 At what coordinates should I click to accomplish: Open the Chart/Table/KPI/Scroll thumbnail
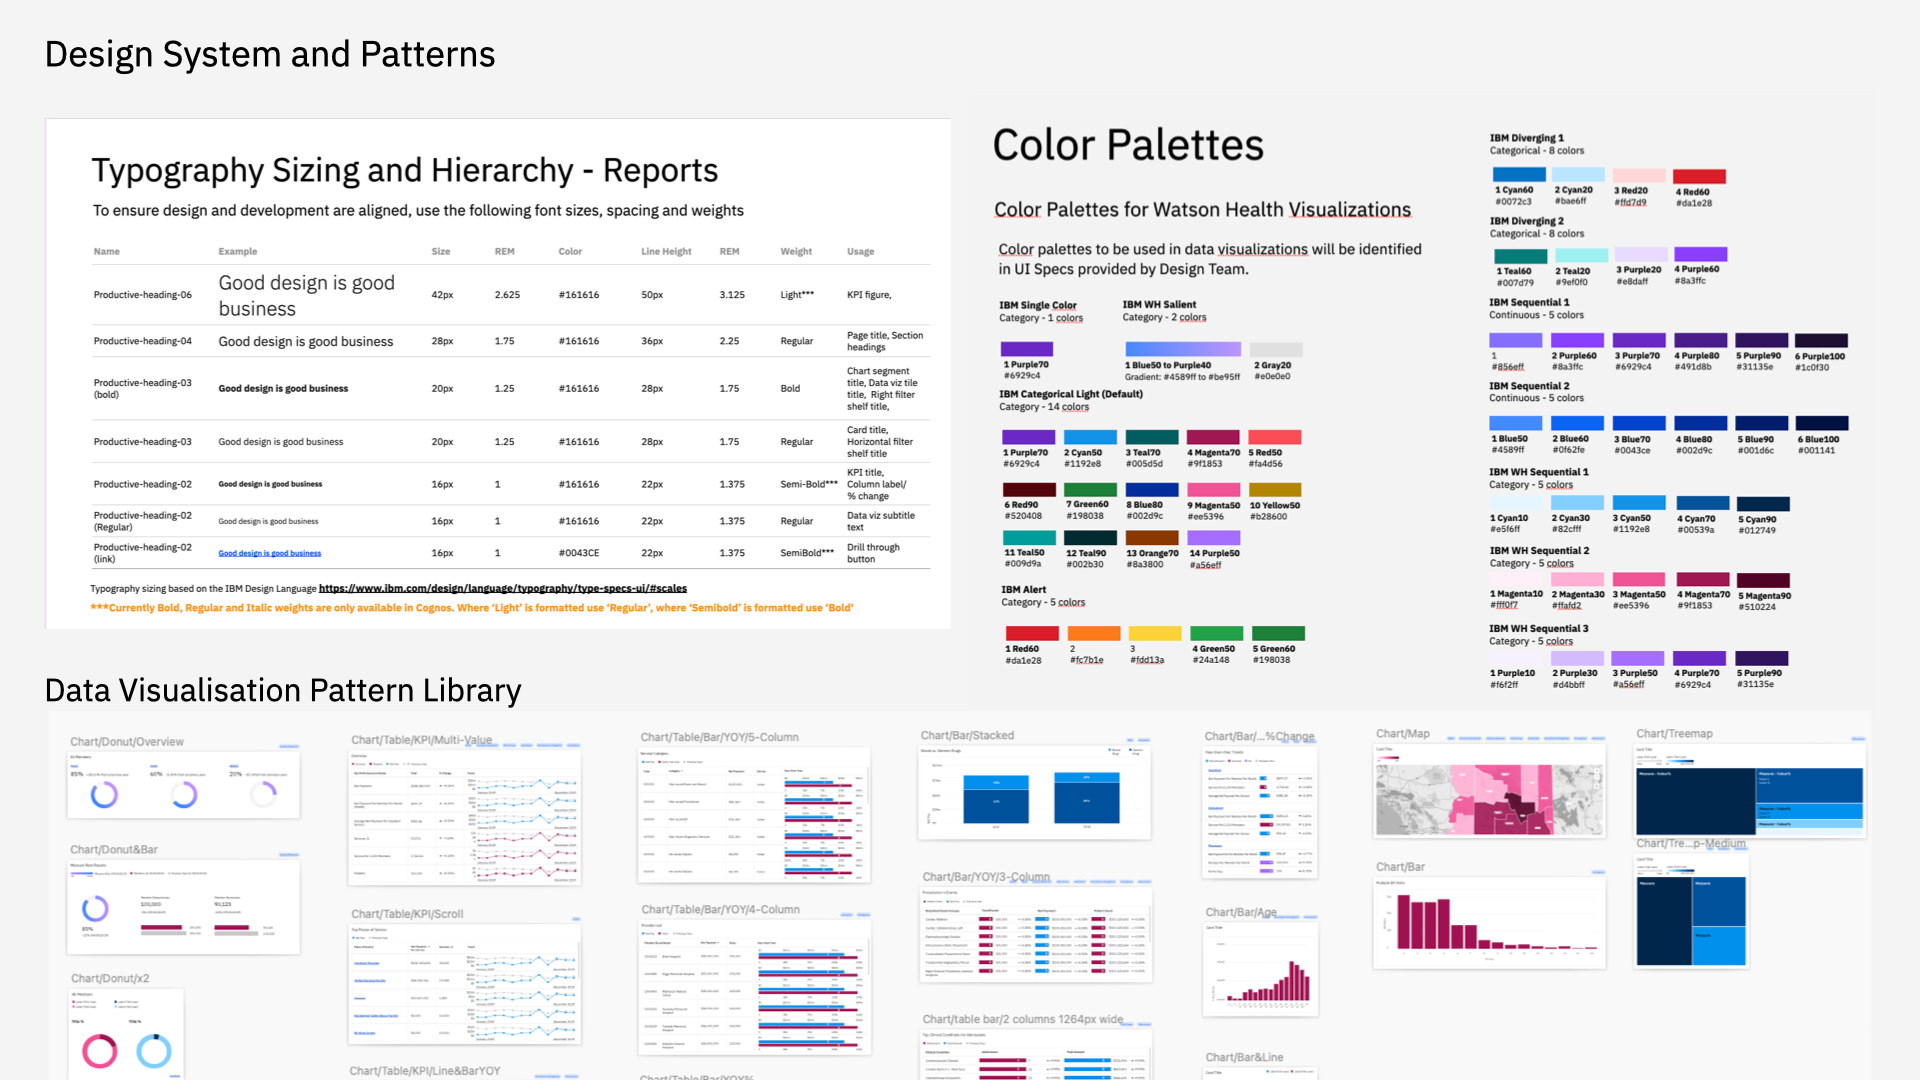[465, 984]
